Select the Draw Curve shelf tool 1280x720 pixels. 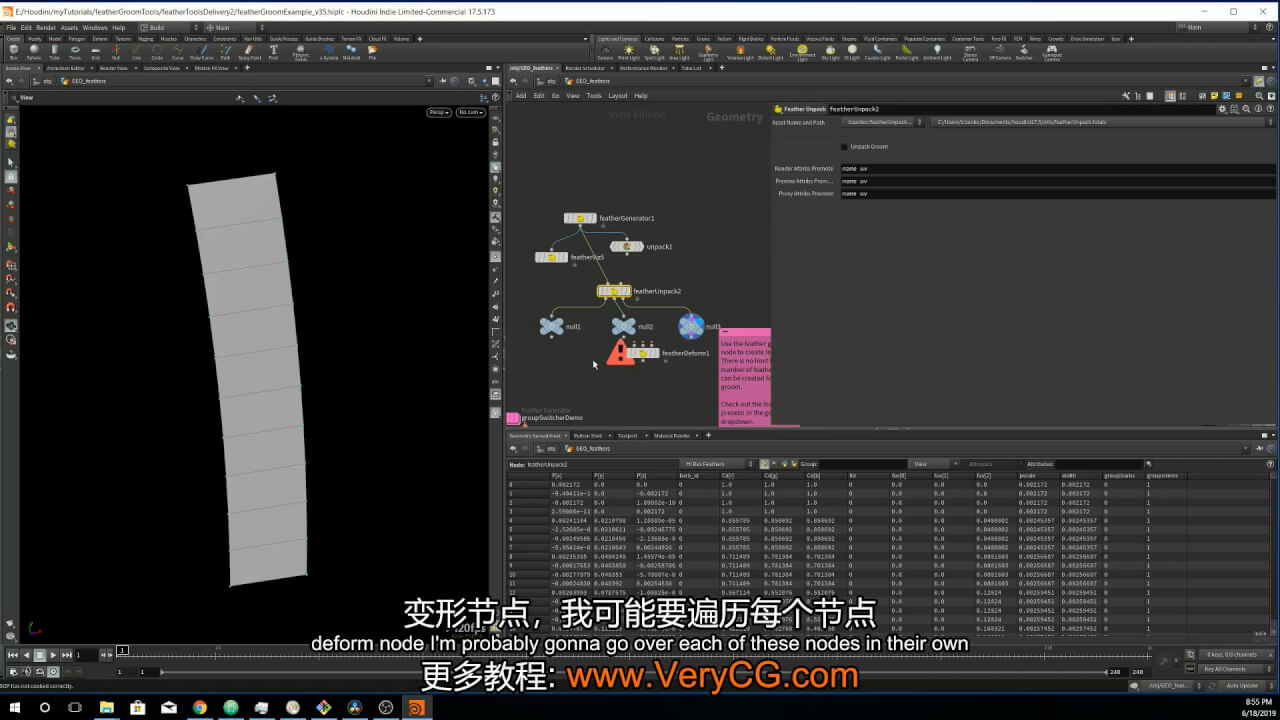pos(202,52)
